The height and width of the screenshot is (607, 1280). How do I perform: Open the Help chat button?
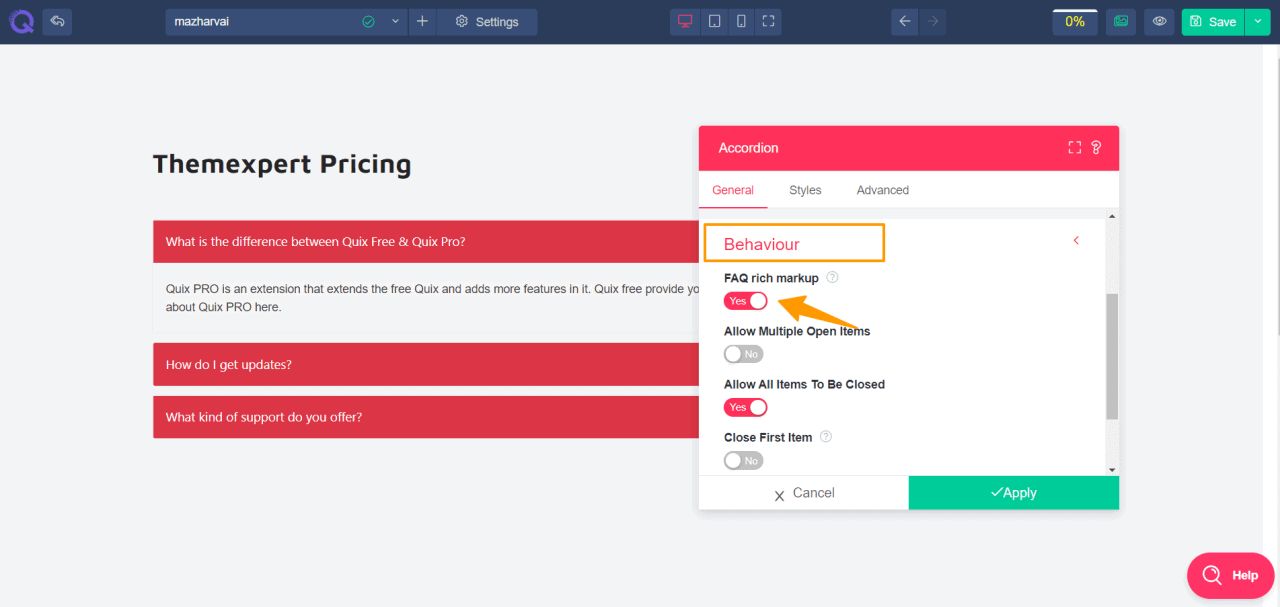(x=1232, y=575)
